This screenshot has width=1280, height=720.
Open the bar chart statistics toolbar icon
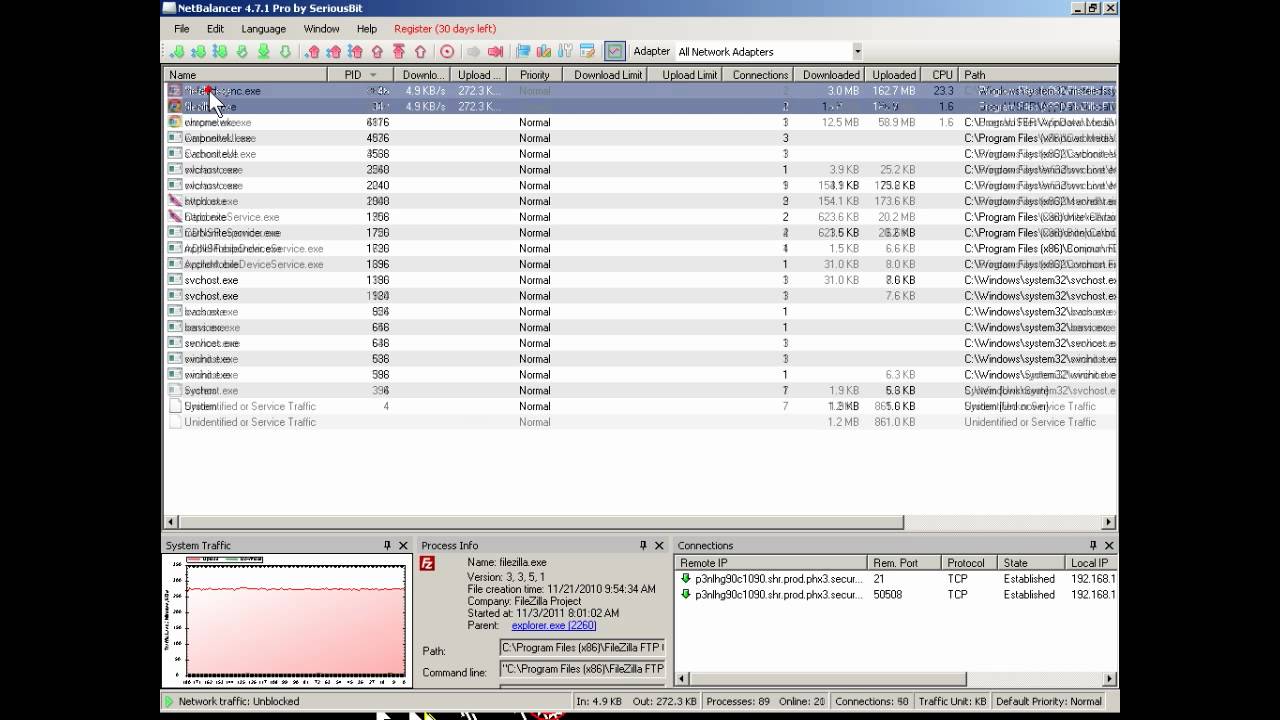click(x=544, y=51)
